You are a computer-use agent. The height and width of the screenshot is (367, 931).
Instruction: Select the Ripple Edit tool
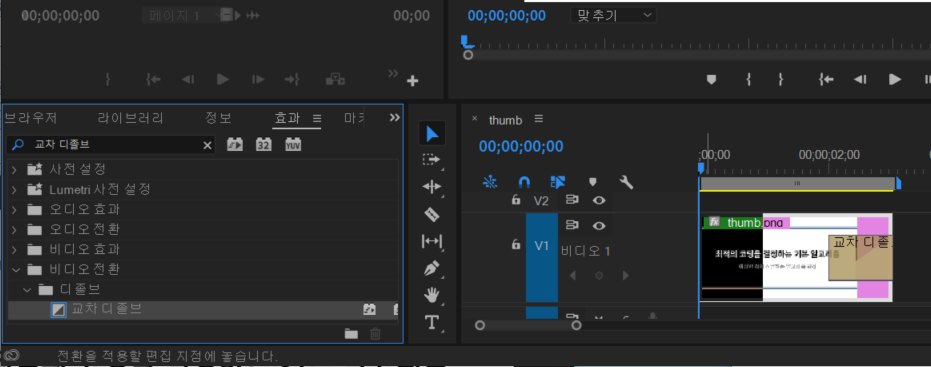point(432,187)
